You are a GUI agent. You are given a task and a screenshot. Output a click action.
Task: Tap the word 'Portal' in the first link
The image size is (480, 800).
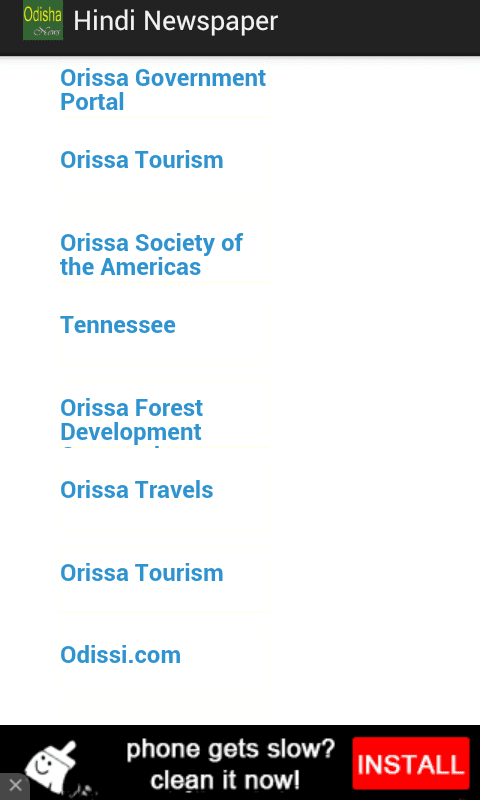point(92,103)
